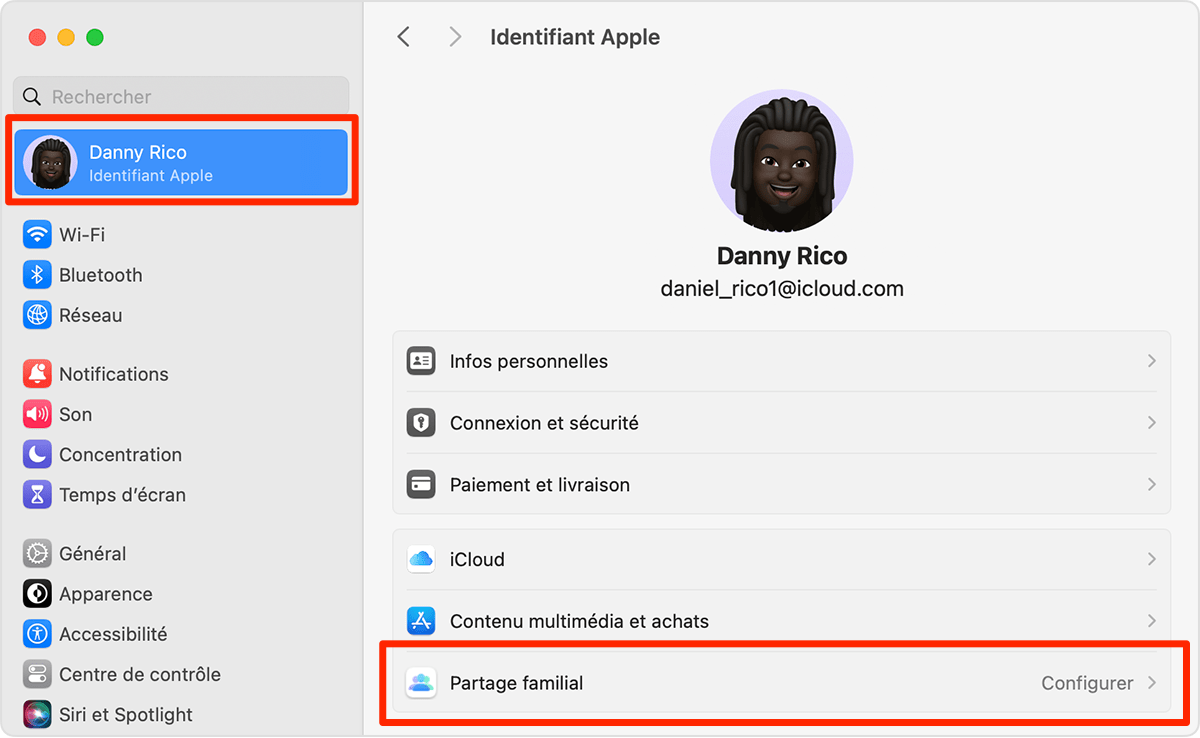
Task: Click in the Rechercher search field
Action: tap(181, 96)
